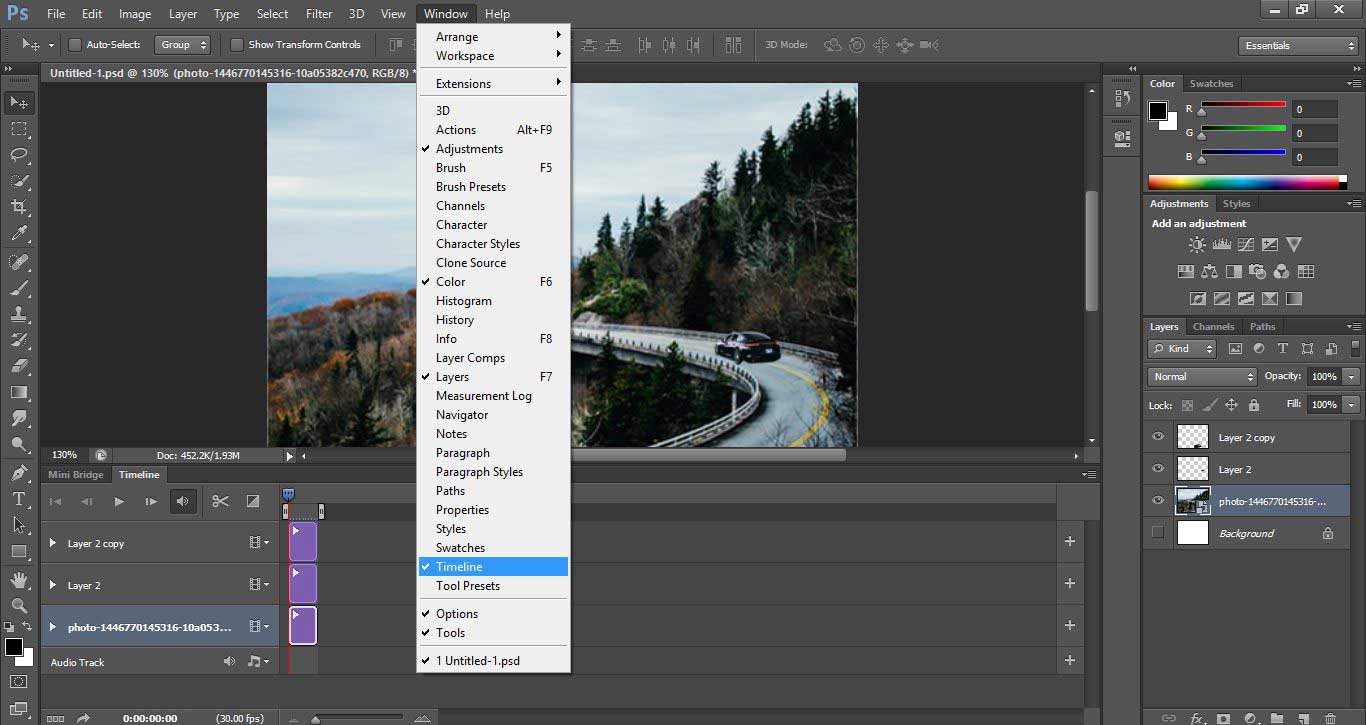Choose Navigator from the Window menu
The height and width of the screenshot is (725, 1366).
coord(462,415)
